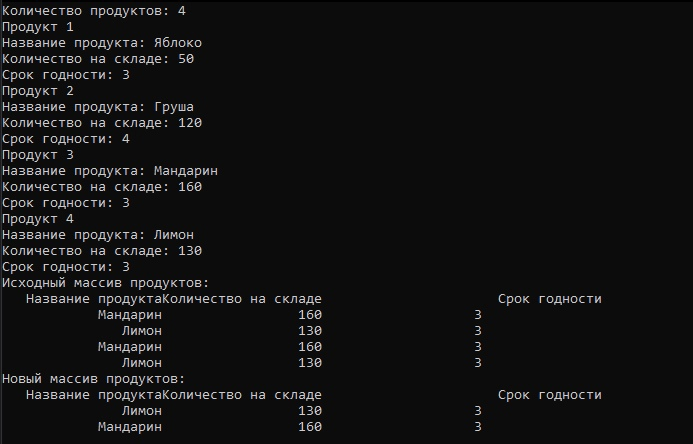Click the "Продукт 2" heading line

tap(37, 91)
